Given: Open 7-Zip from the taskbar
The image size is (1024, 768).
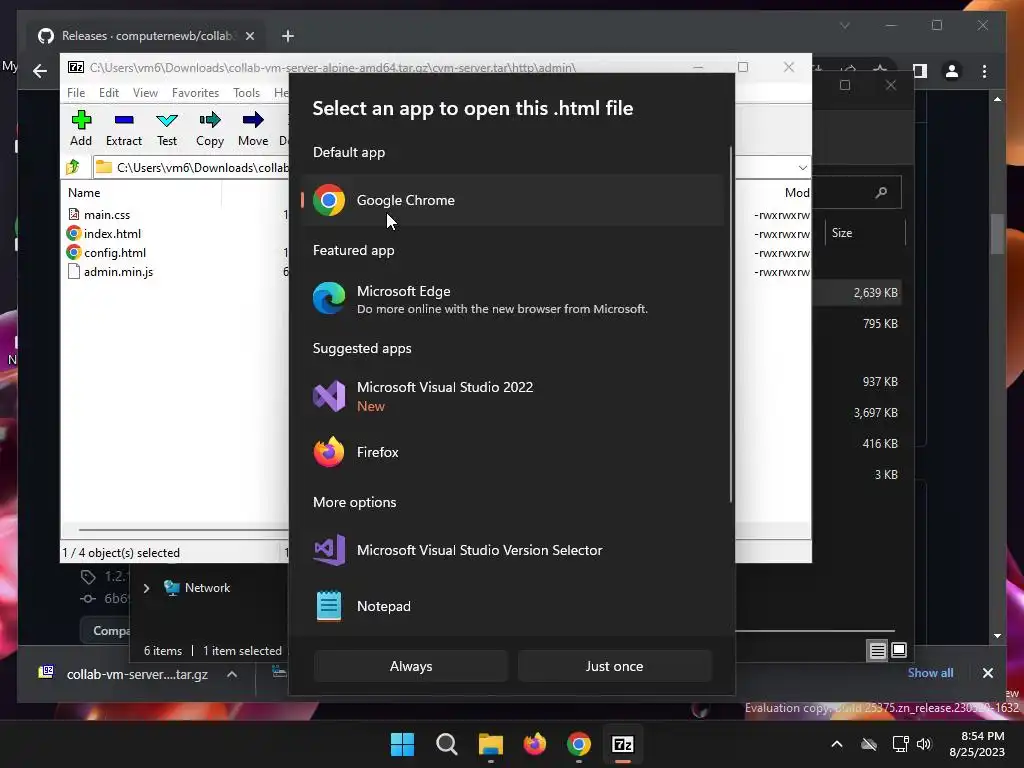Looking at the screenshot, I should click(622, 744).
